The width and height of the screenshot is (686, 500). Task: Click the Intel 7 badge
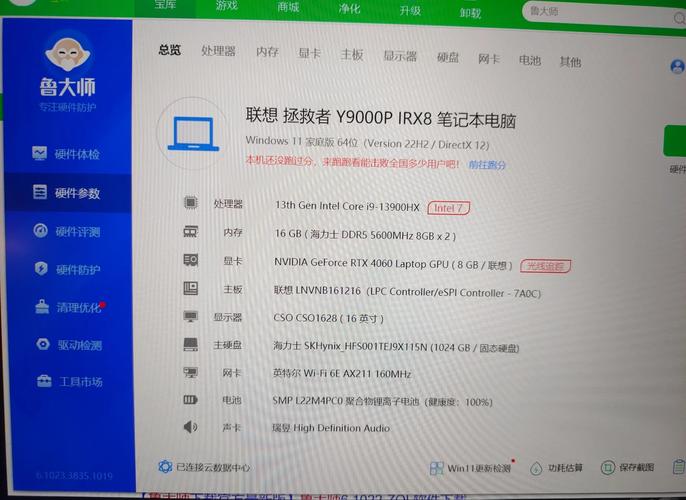pos(447,208)
